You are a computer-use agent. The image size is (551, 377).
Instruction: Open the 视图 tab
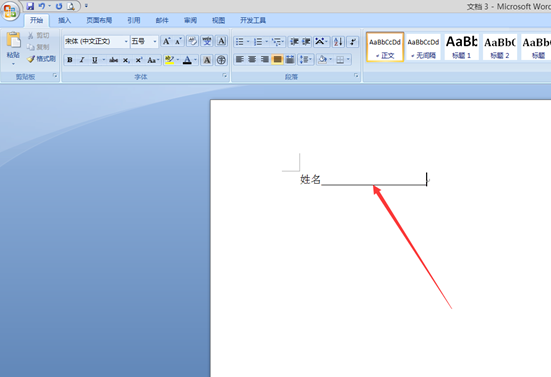(218, 20)
